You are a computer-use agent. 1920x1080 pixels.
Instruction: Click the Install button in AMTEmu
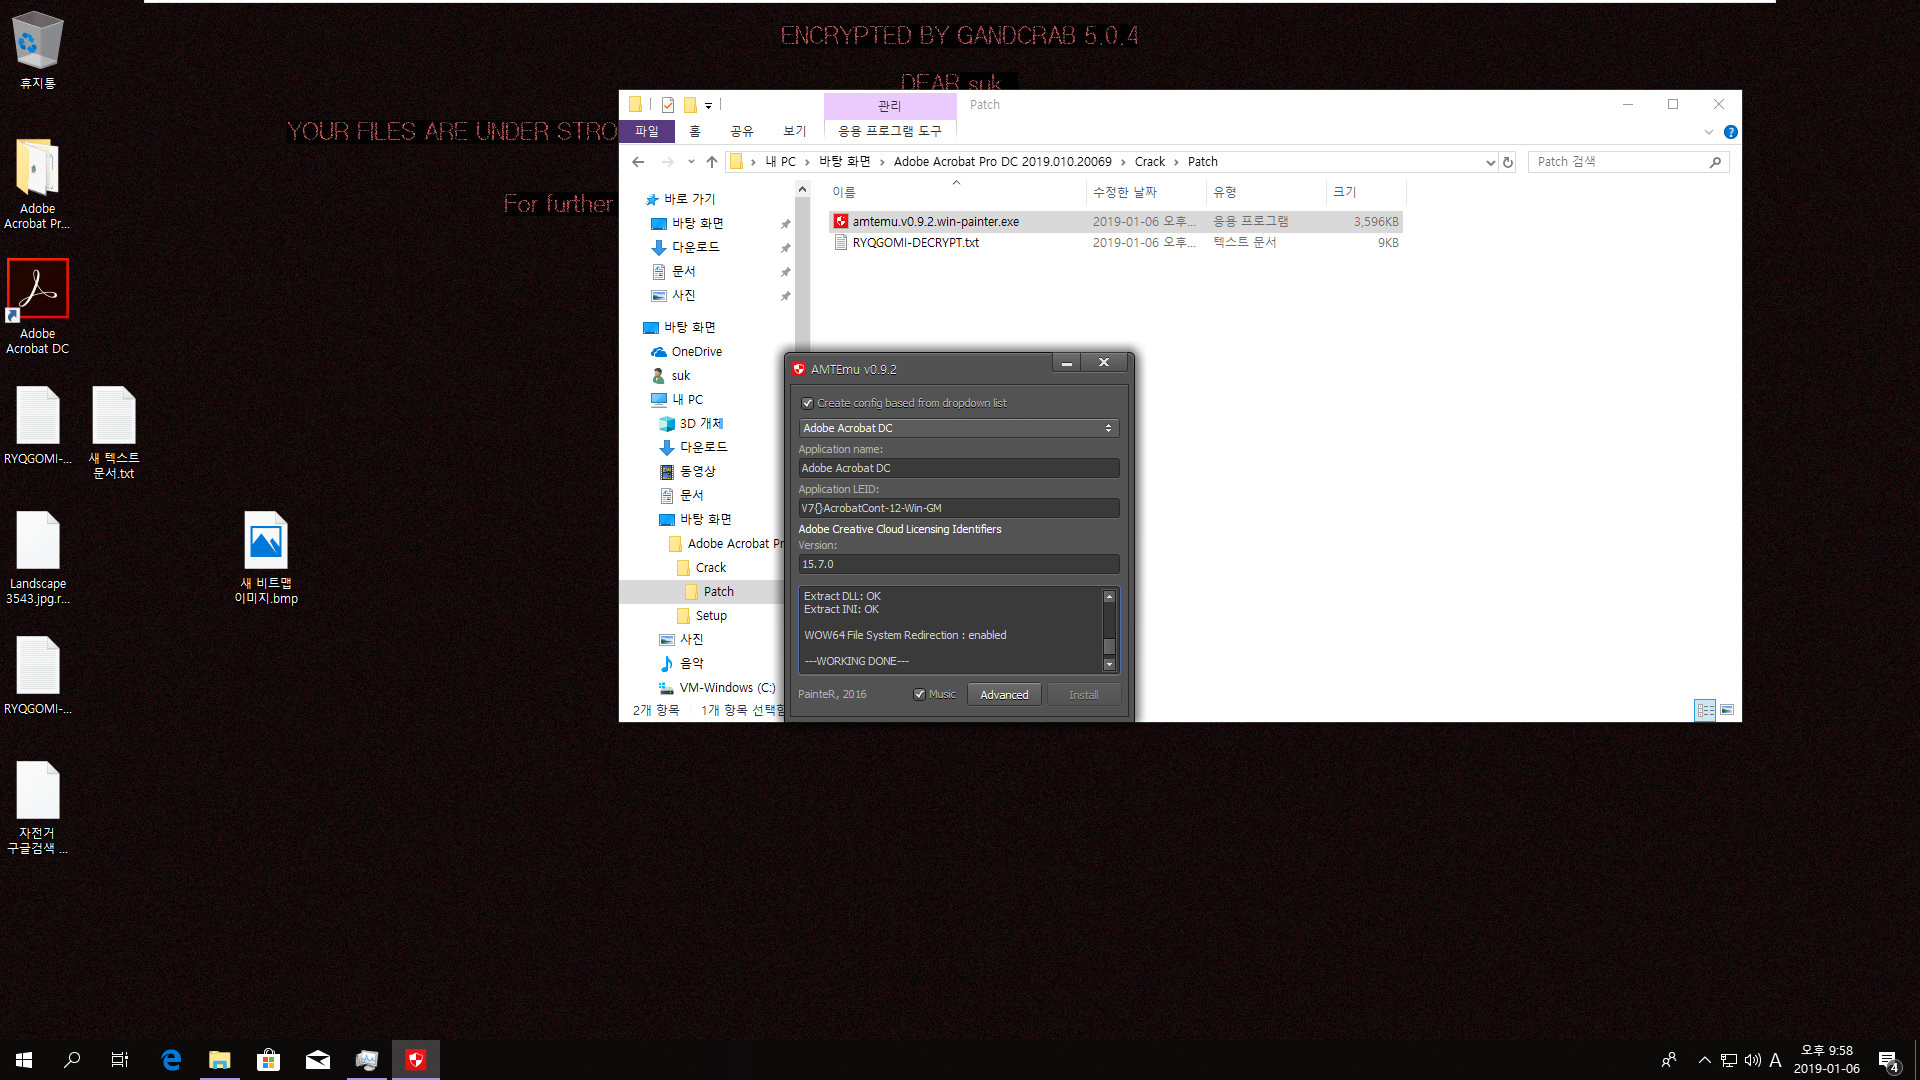pyautogui.click(x=1081, y=694)
